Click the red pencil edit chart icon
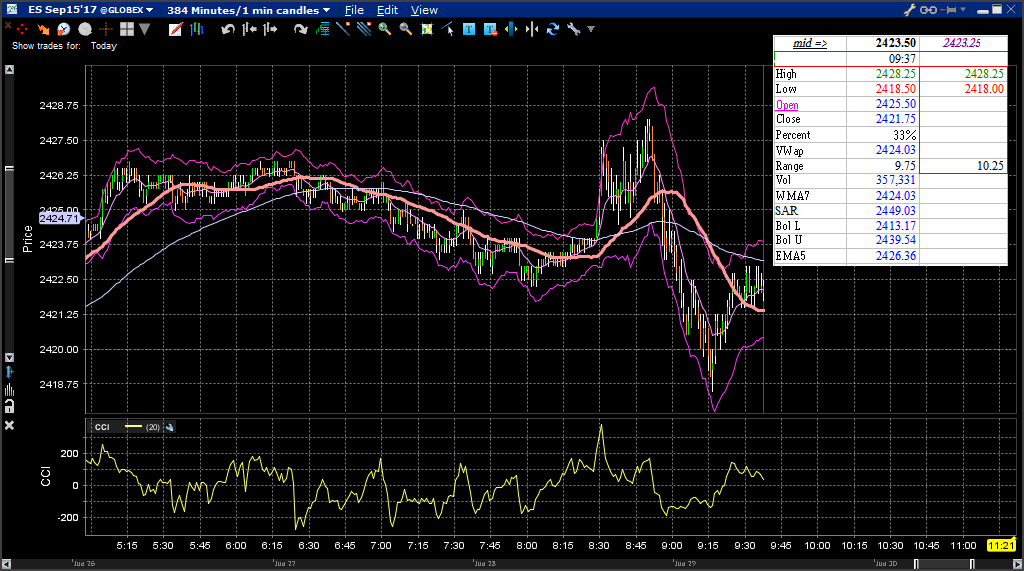Viewport: 1024px width, 571px height. (175, 29)
